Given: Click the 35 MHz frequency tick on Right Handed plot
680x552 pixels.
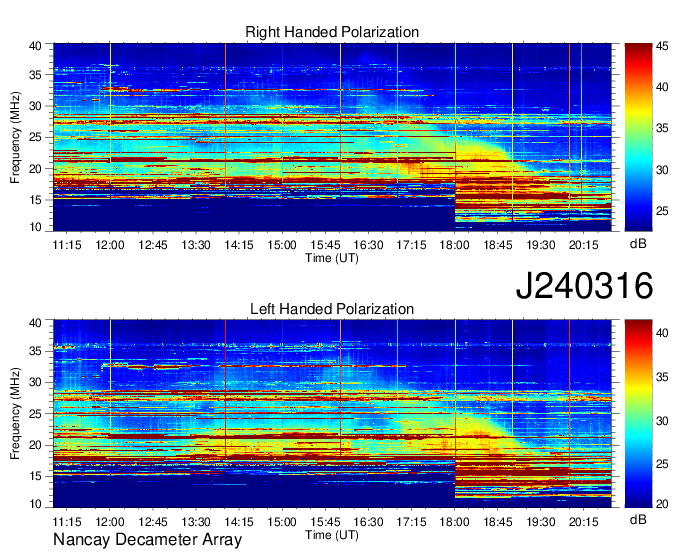Looking at the screenshot, I should pos(35,75).
